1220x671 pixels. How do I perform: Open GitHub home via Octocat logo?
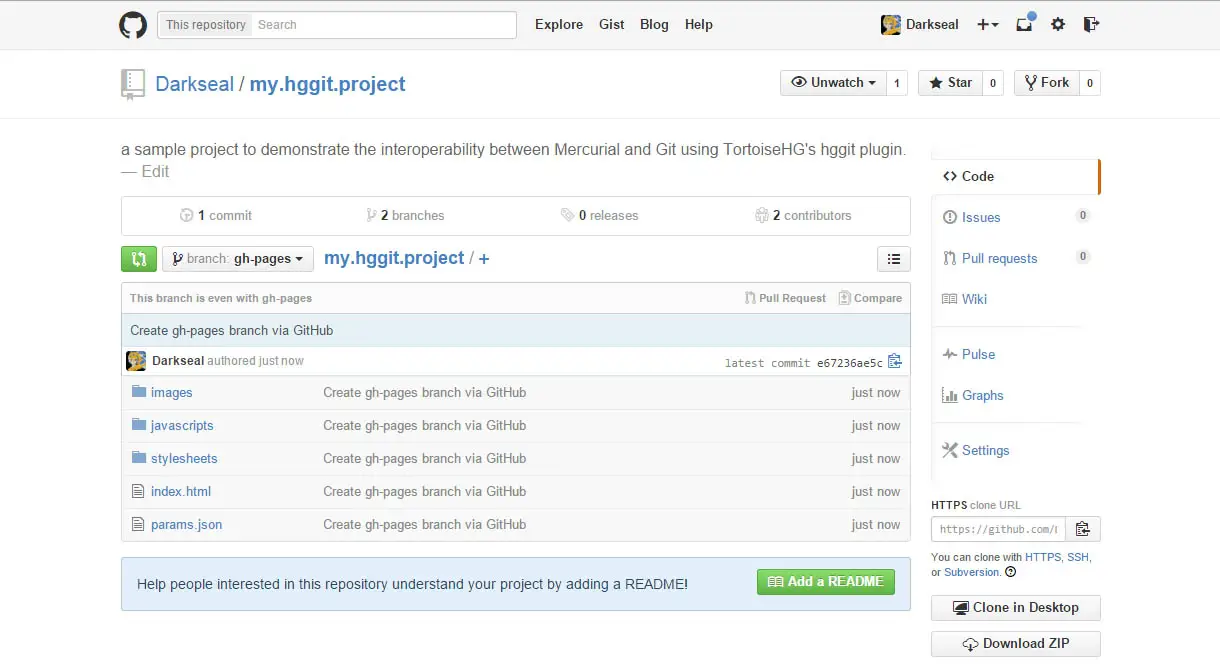(x=133, y=24)
